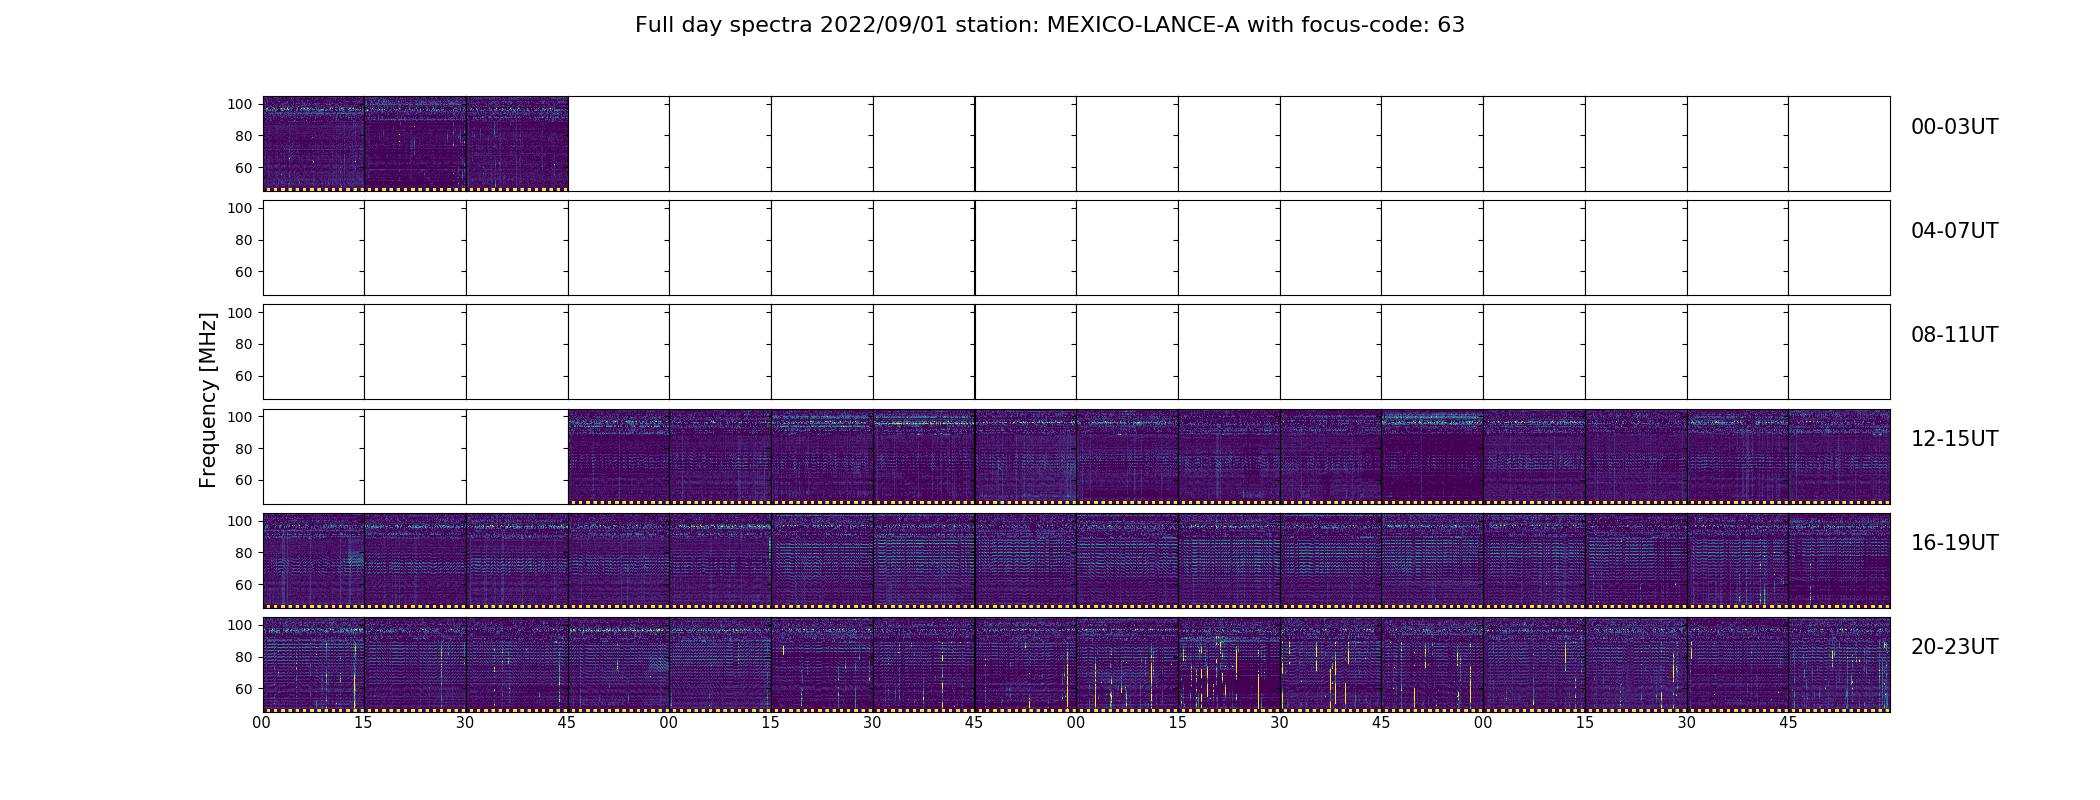Image resolution: width=2100 pixels, height=800 pixels.
Task: Click the 80 tick label in the 00-03UT row
Action: [244, 136]
